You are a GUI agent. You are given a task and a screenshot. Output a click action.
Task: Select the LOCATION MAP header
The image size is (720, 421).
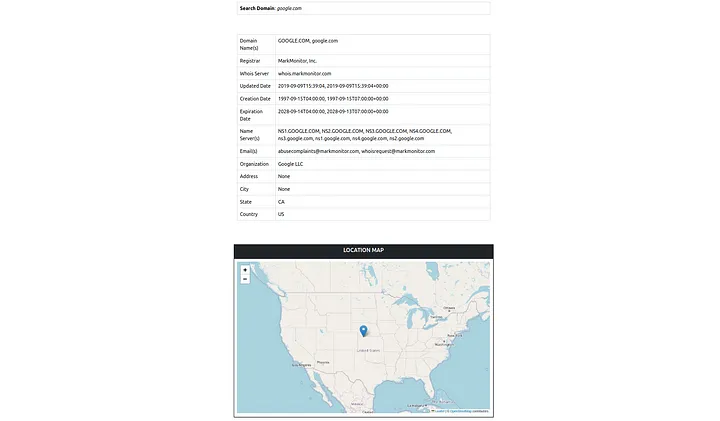click(x=363, y=250)
